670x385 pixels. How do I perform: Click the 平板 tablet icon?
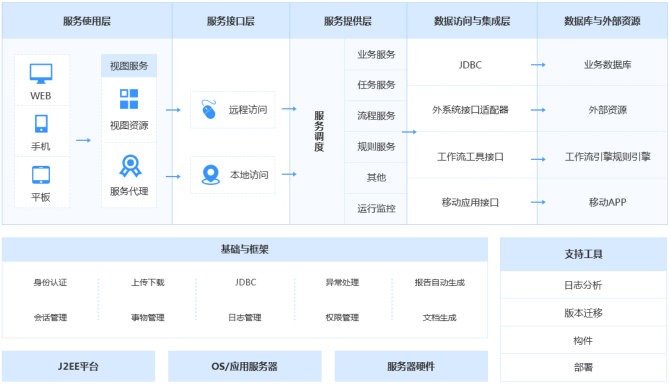[41, 175]
